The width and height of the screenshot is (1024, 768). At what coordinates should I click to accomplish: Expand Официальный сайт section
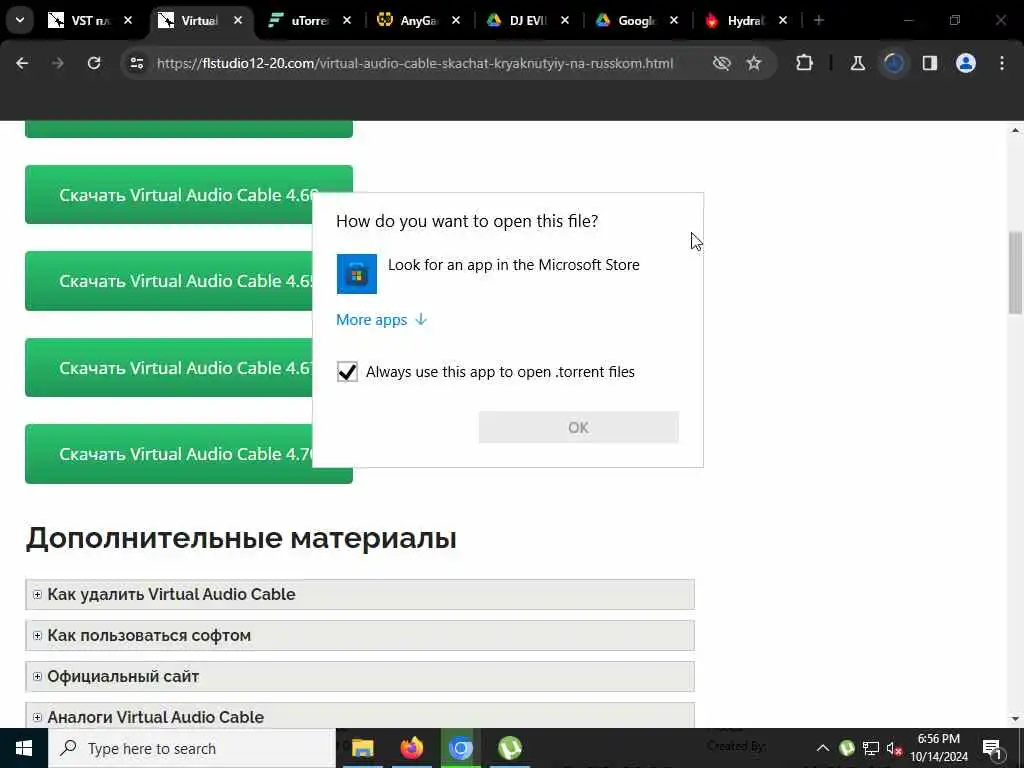pyautogui.click(x=360, y=677)
